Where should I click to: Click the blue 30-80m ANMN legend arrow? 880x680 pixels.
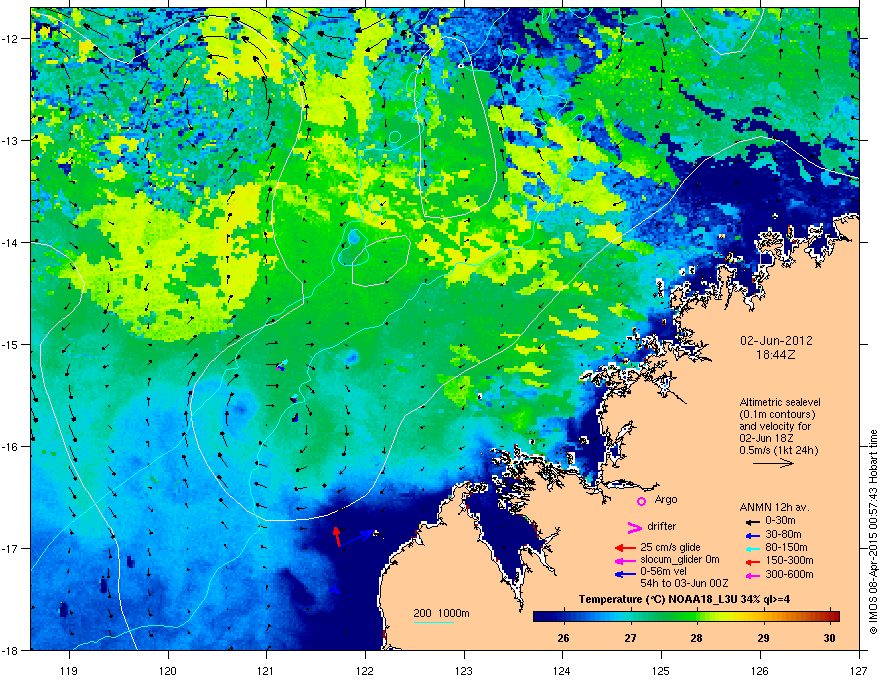coord(753,535)
